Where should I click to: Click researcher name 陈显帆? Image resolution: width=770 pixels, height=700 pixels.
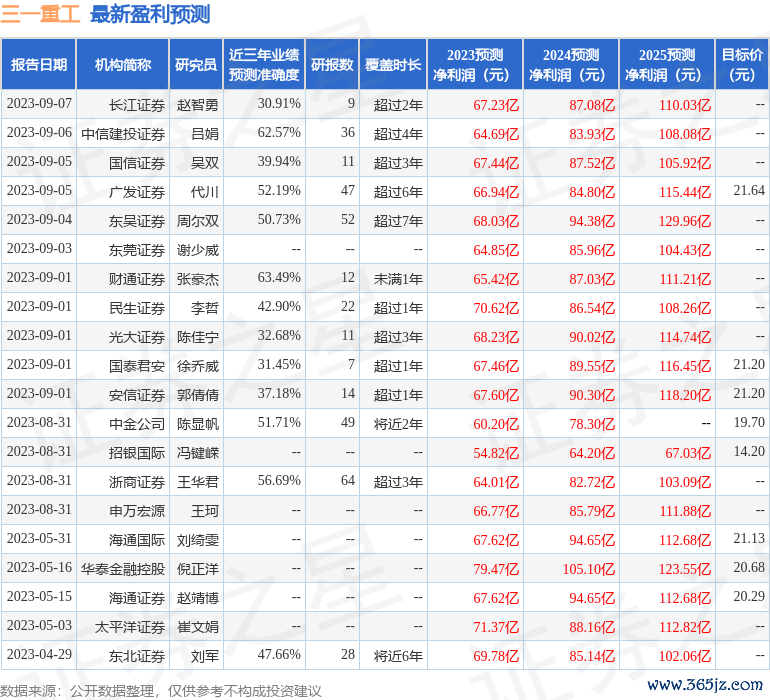click(x=197, y=423)
